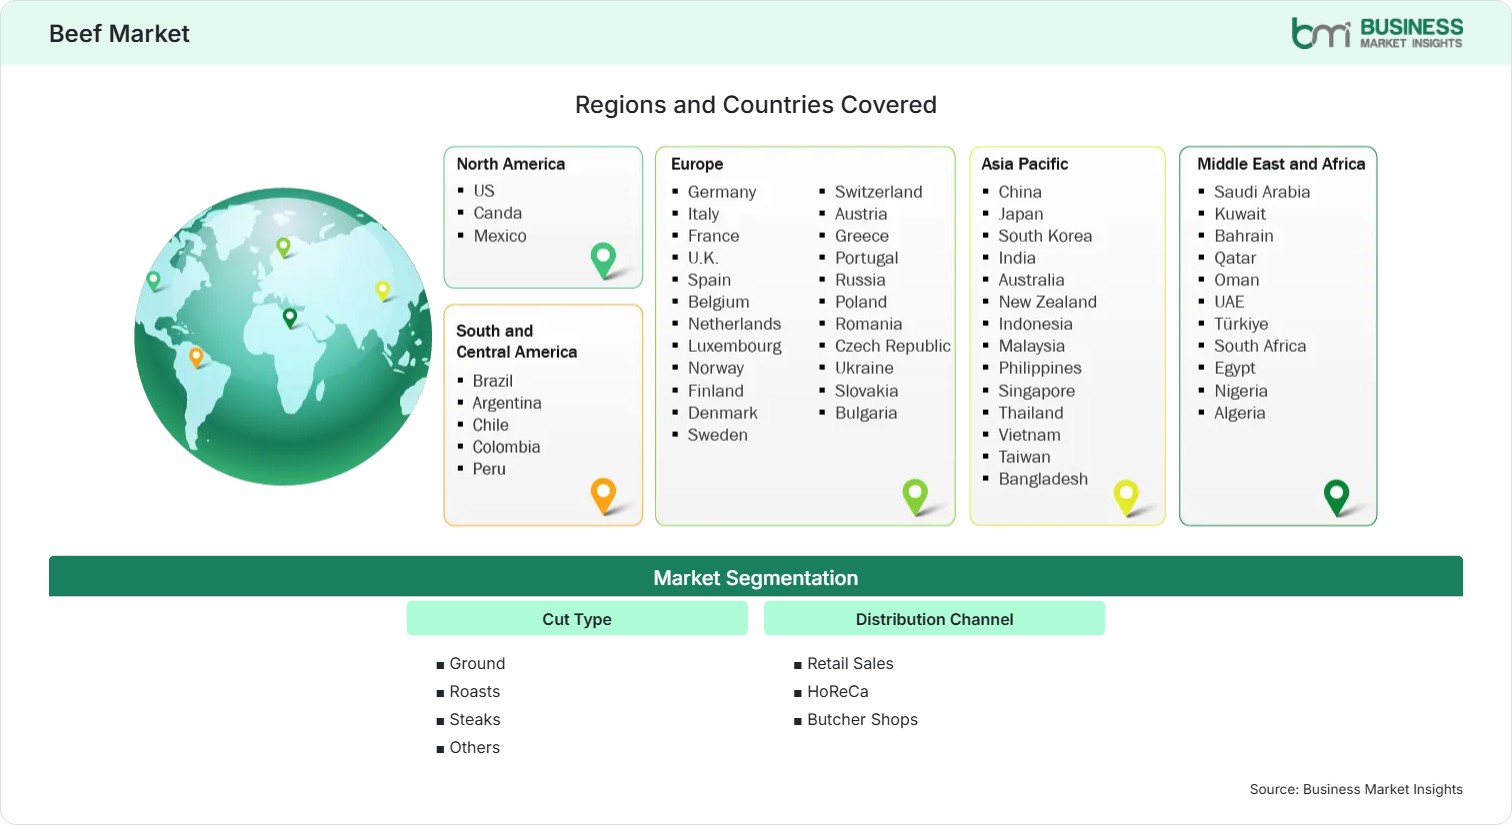Click 'Others' under Cut Type
The height and width of the screenshot is (825, 1512).
pyautogui.click(x=475, y=748)
